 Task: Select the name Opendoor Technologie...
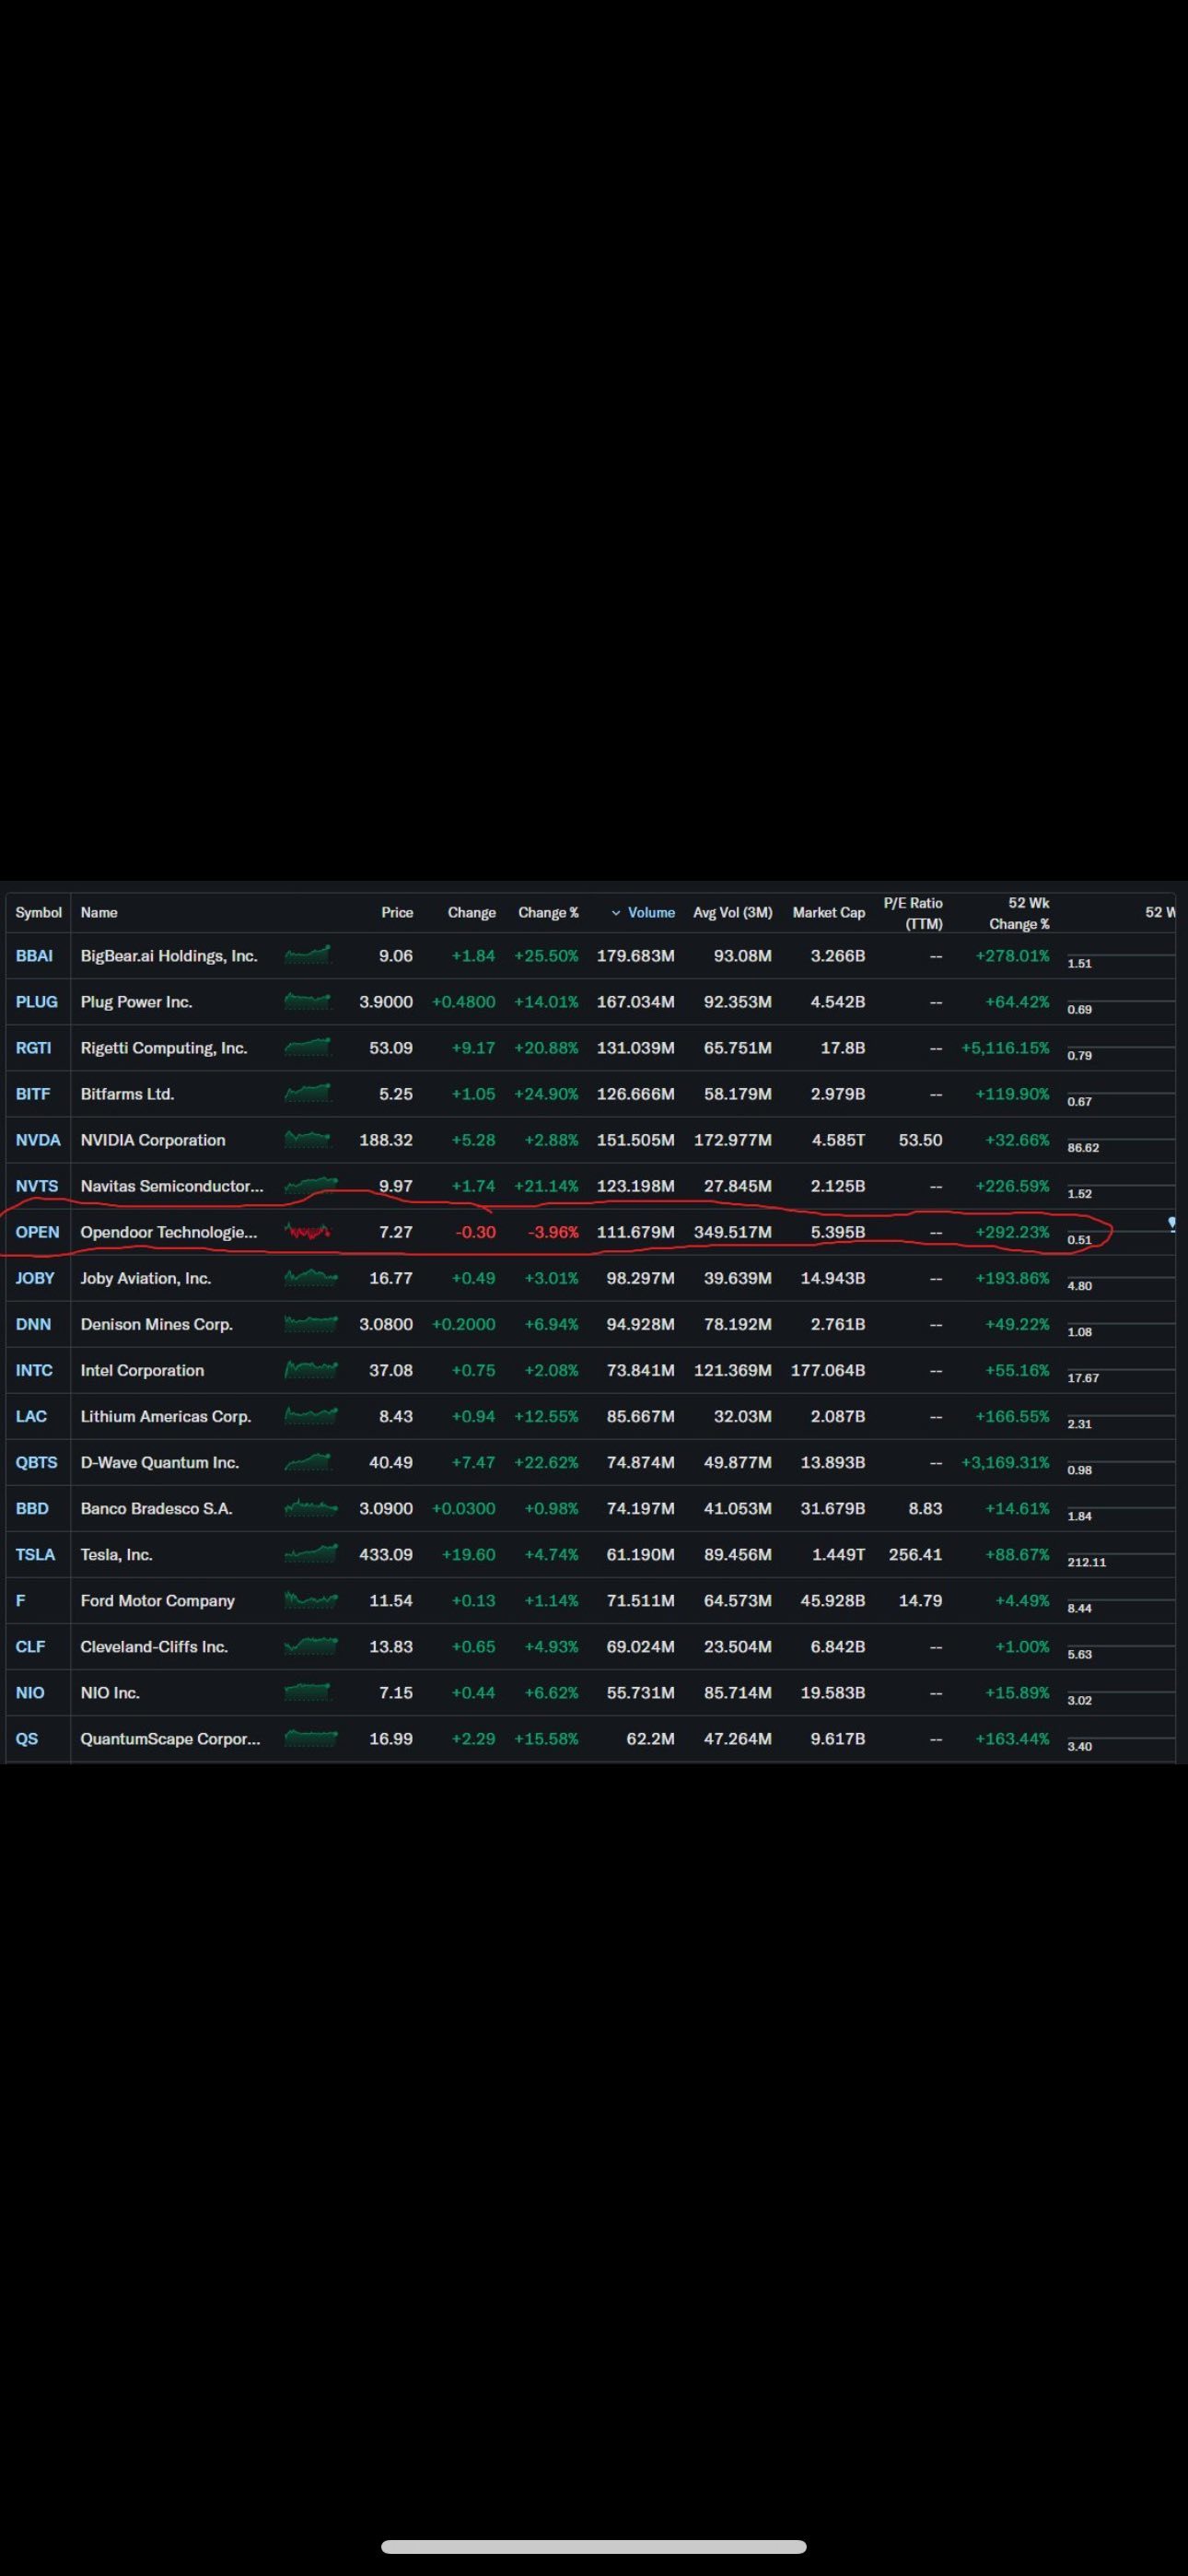169,1232
